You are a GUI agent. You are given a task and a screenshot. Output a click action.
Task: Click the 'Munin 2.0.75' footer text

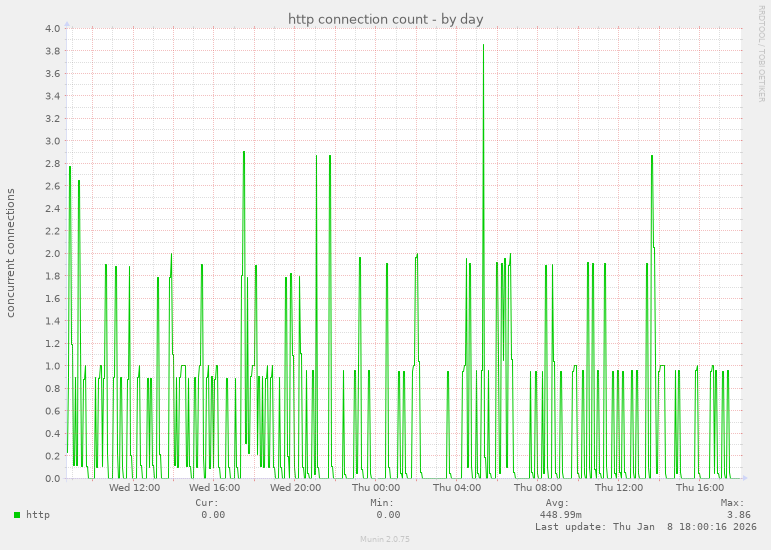click(x=385, y=539)
